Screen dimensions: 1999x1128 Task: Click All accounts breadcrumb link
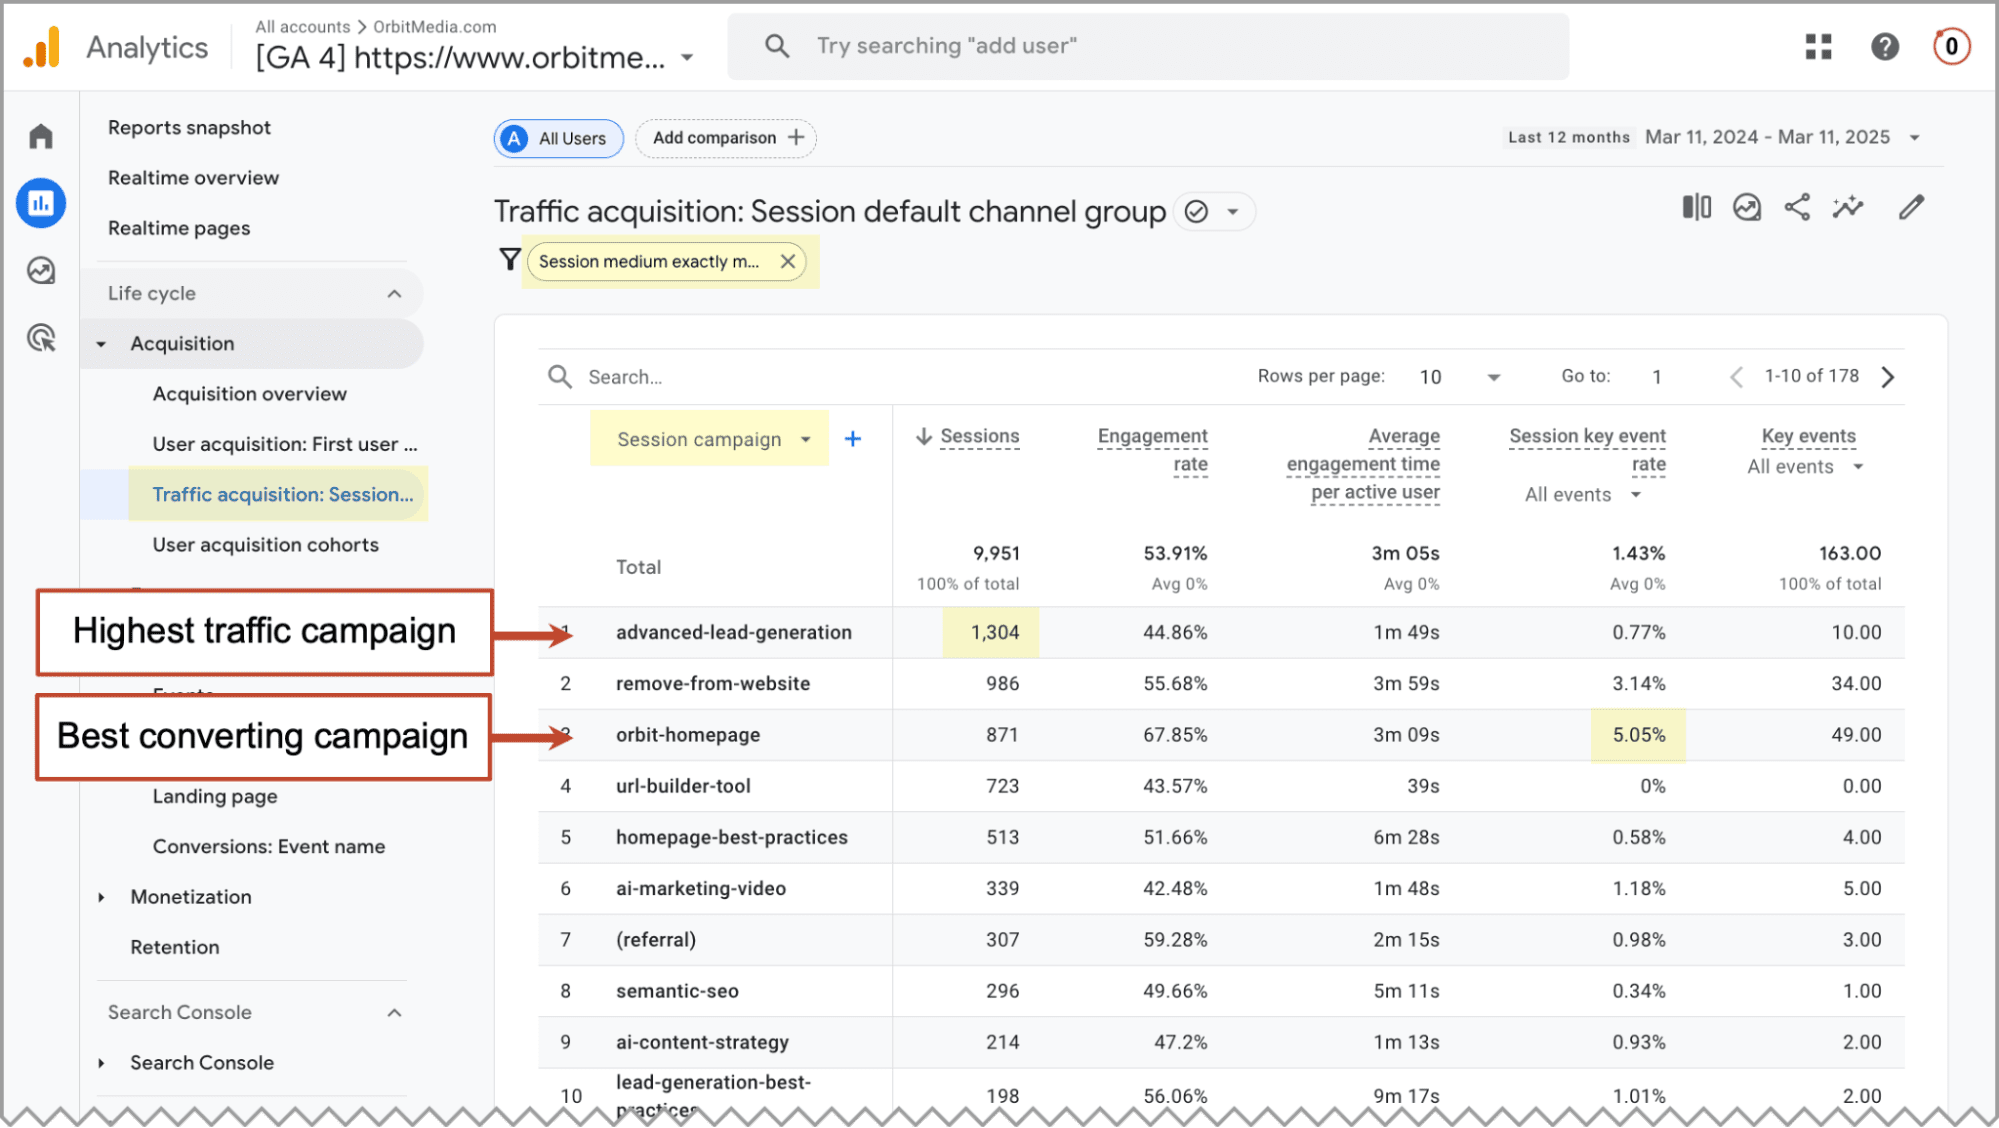pyautogui.click(x=303, y=27)
